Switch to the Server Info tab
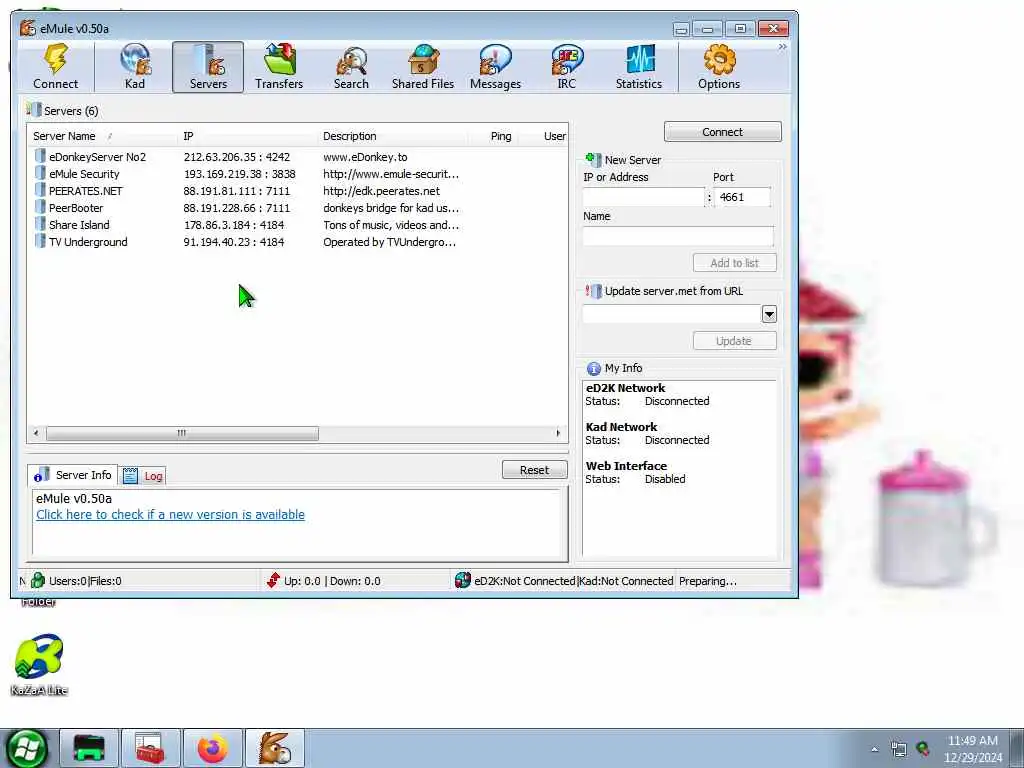Viewport: 1024px width, 768px height. (73, 475)
